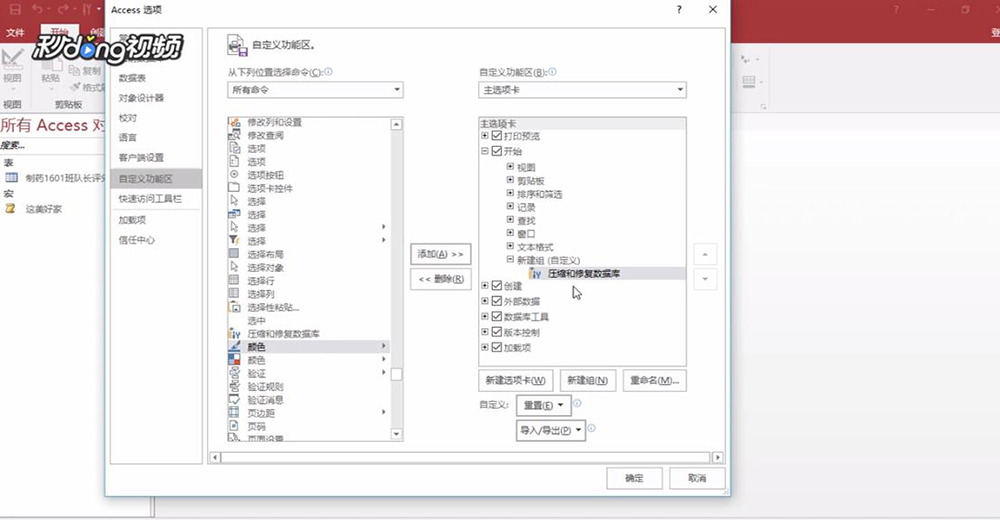Open the 快速访问工具栏 options category
The height and width of the screenshot is (520, 1000).
[x=150, y=198]
